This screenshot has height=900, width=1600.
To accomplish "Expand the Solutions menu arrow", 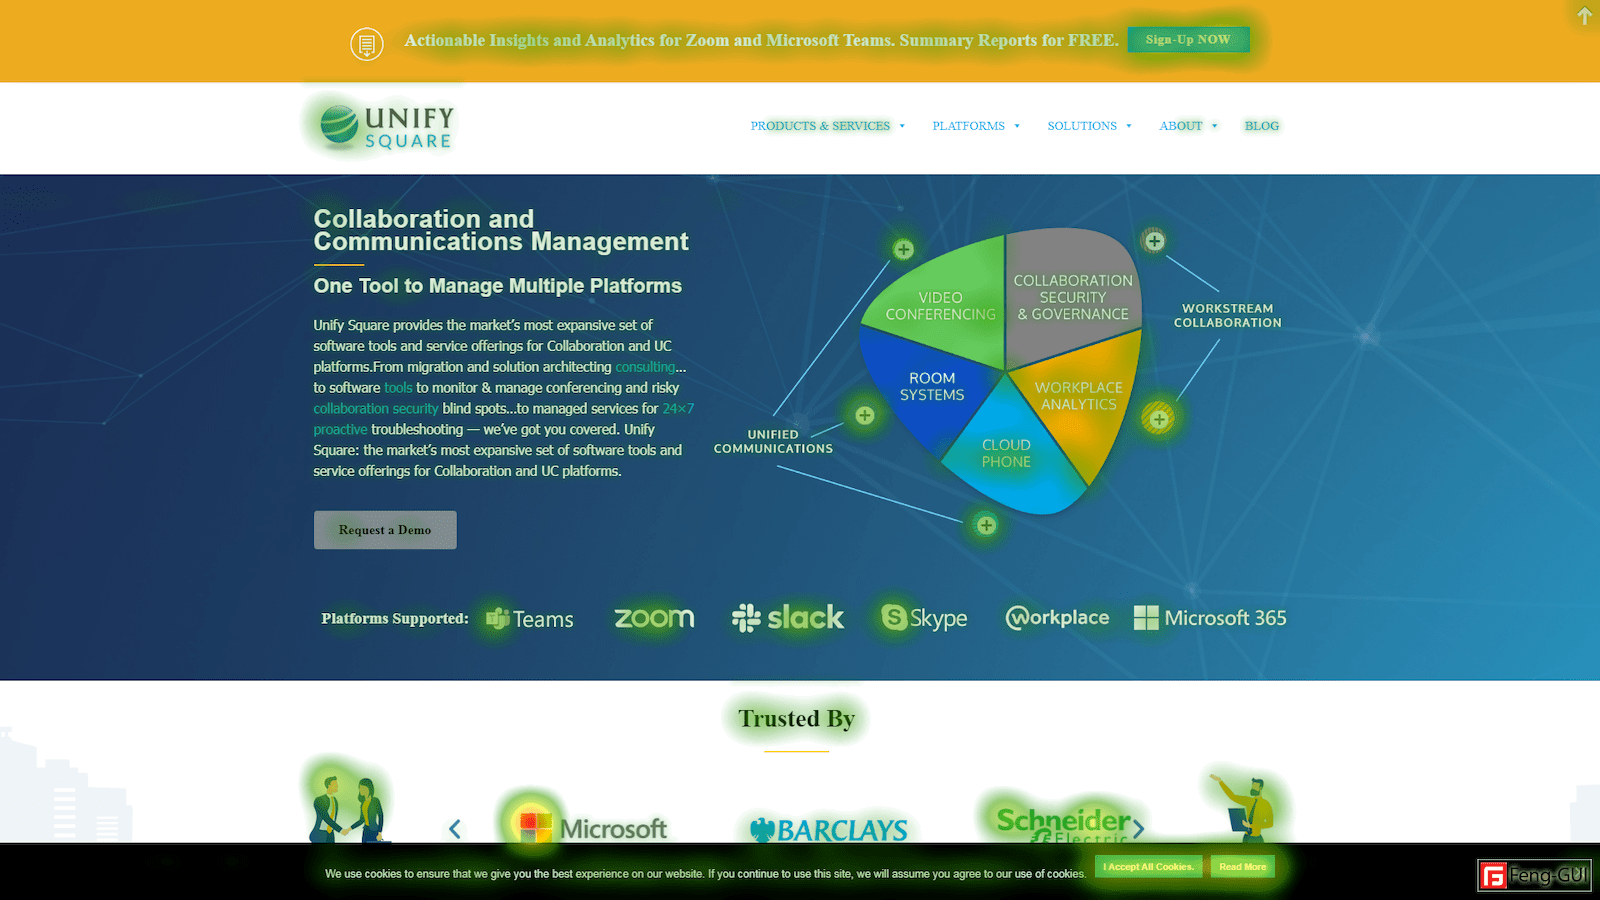I will tap(1129, 126).
